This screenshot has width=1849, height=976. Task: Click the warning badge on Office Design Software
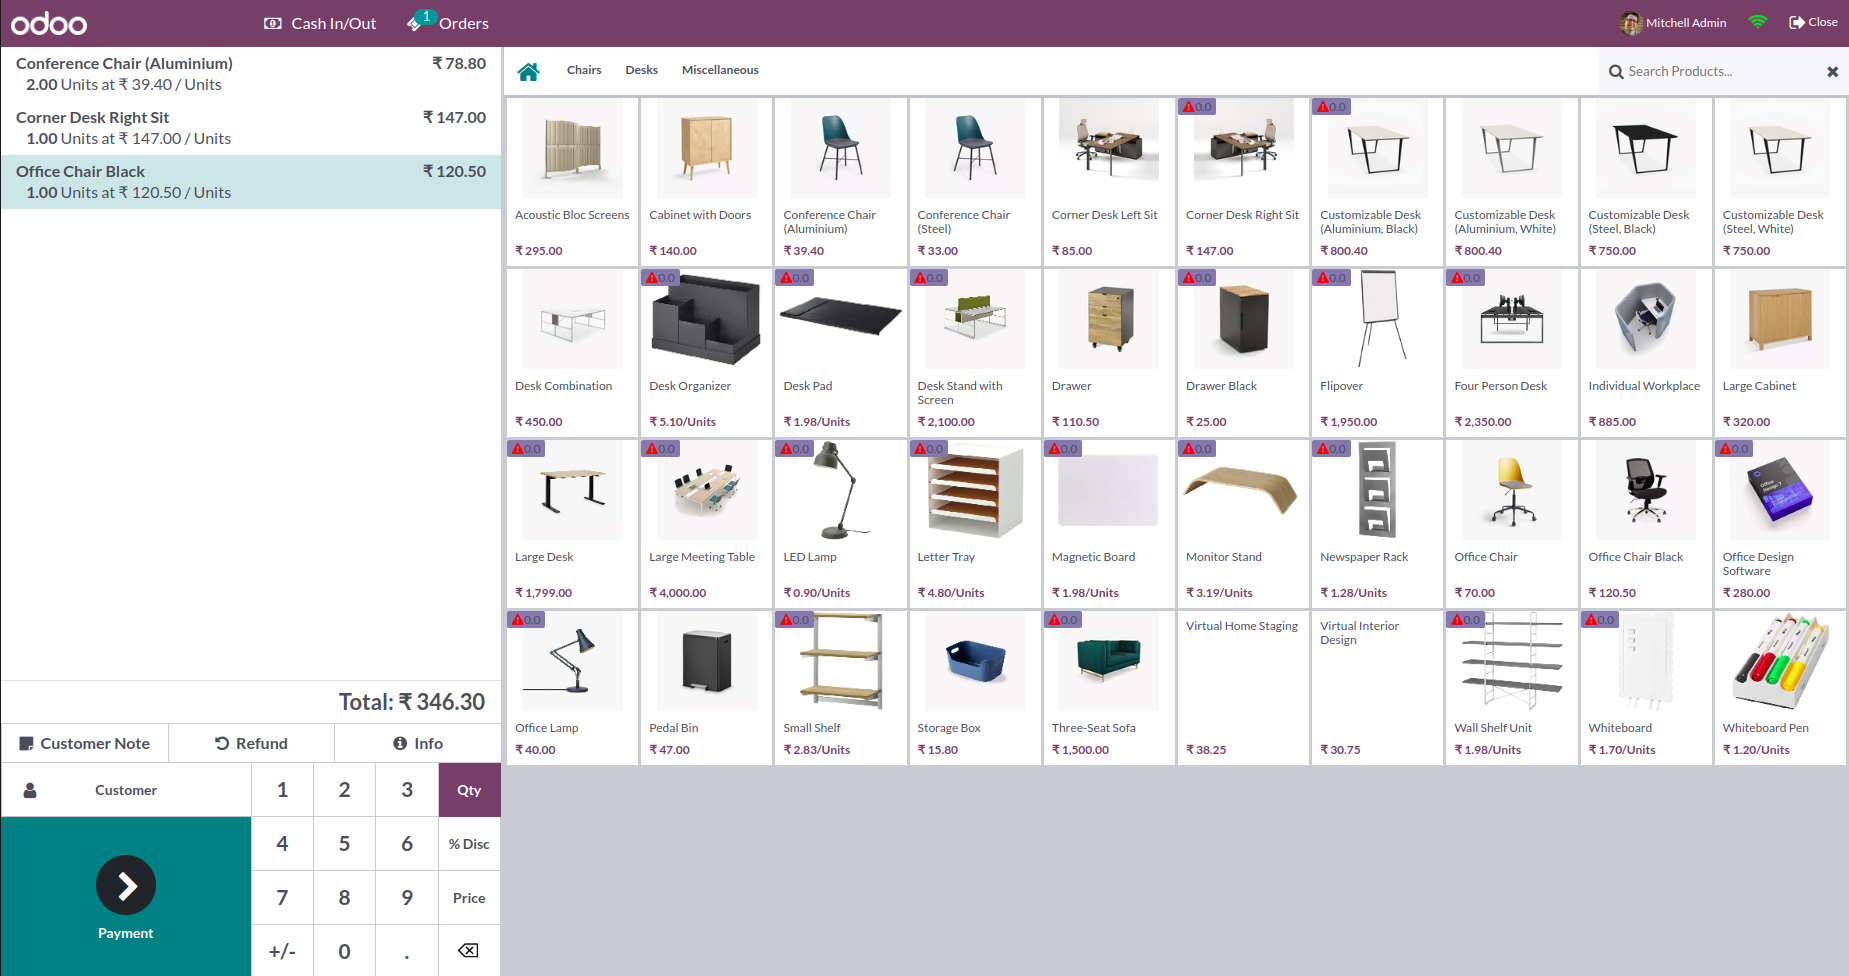[1734, 449]
